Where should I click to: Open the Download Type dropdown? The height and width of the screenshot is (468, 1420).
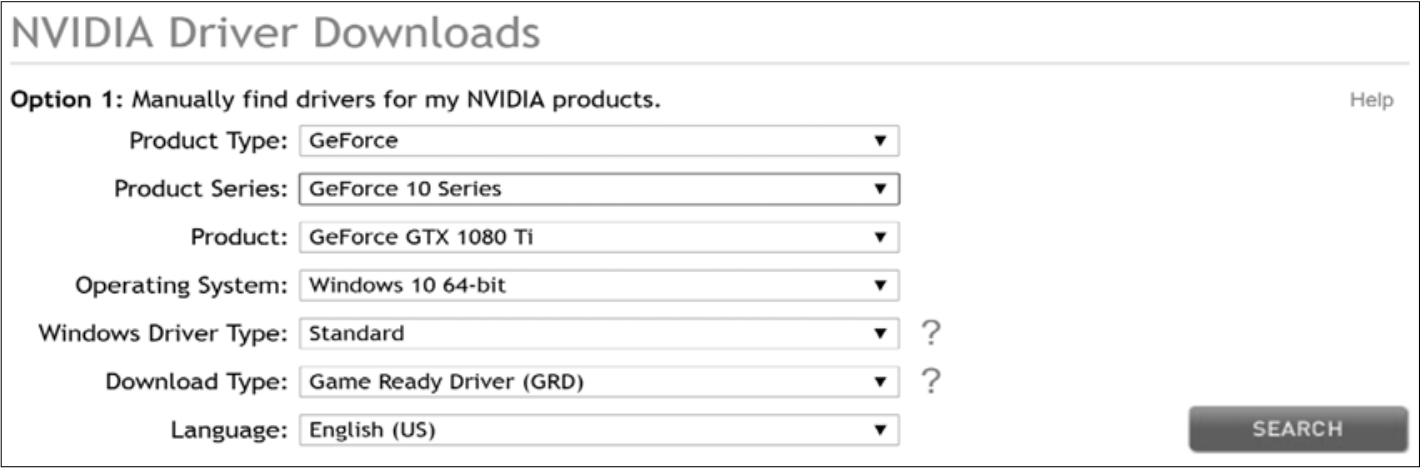599,381
